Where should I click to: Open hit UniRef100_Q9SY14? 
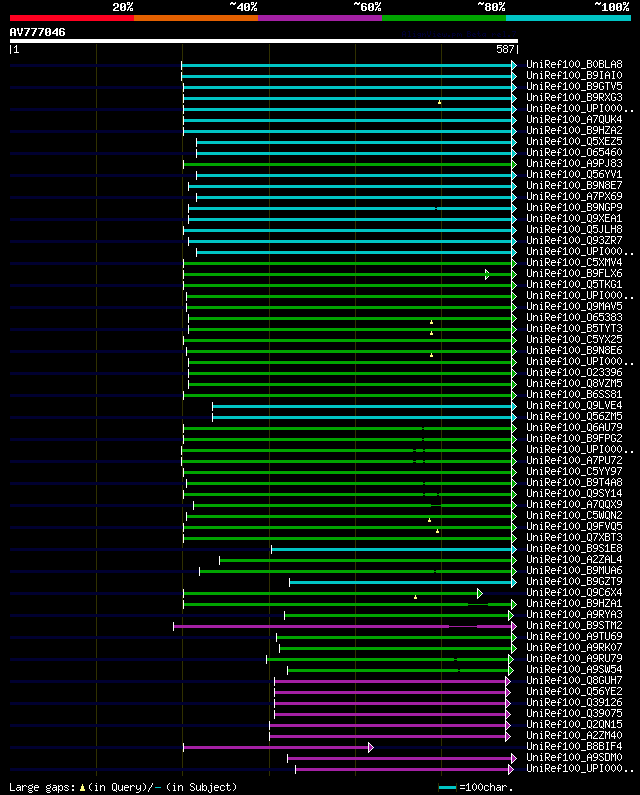(574, 494)
